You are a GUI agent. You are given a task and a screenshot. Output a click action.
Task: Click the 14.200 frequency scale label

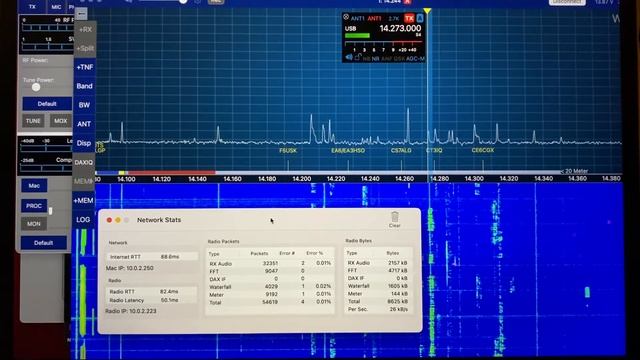click(x=302, y=179)
